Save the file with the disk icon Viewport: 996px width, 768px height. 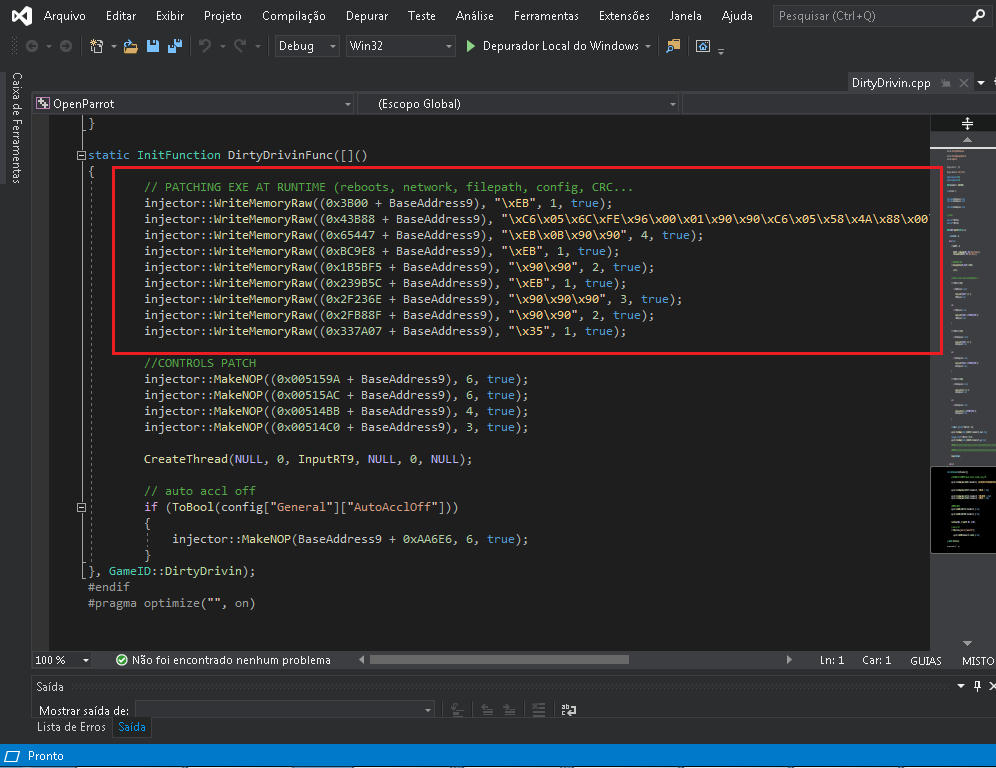pyautogui.click(x=152, y=46)
